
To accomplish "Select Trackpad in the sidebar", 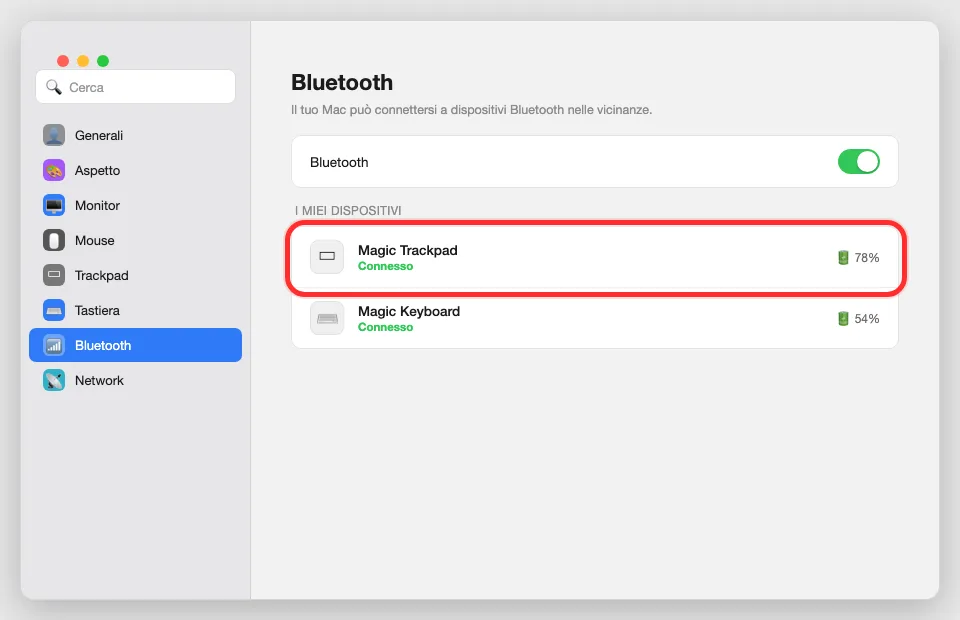I will tap(135, 275).
